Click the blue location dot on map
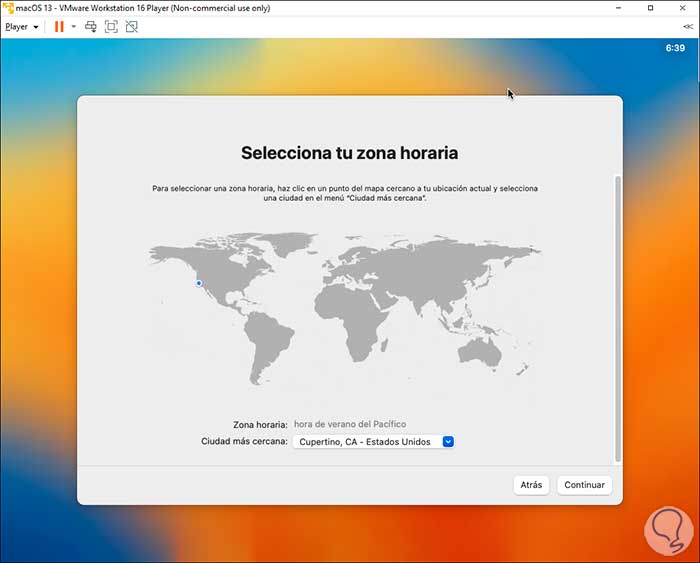Screen dimensions: 700x563 click(199, 283)
